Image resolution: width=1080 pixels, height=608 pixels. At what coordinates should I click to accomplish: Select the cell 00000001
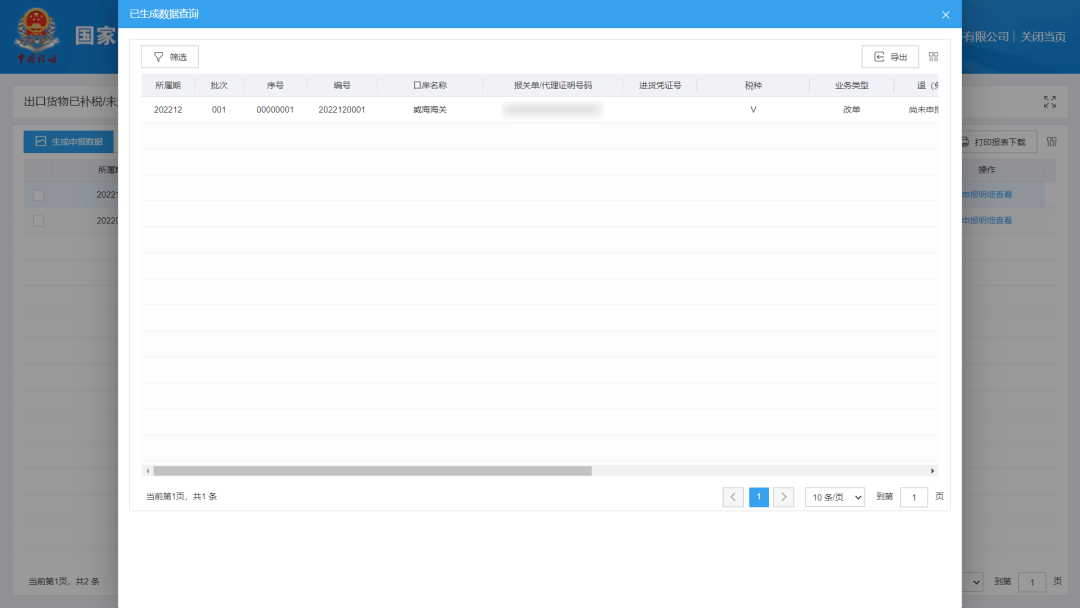click(x=275, y=109)
